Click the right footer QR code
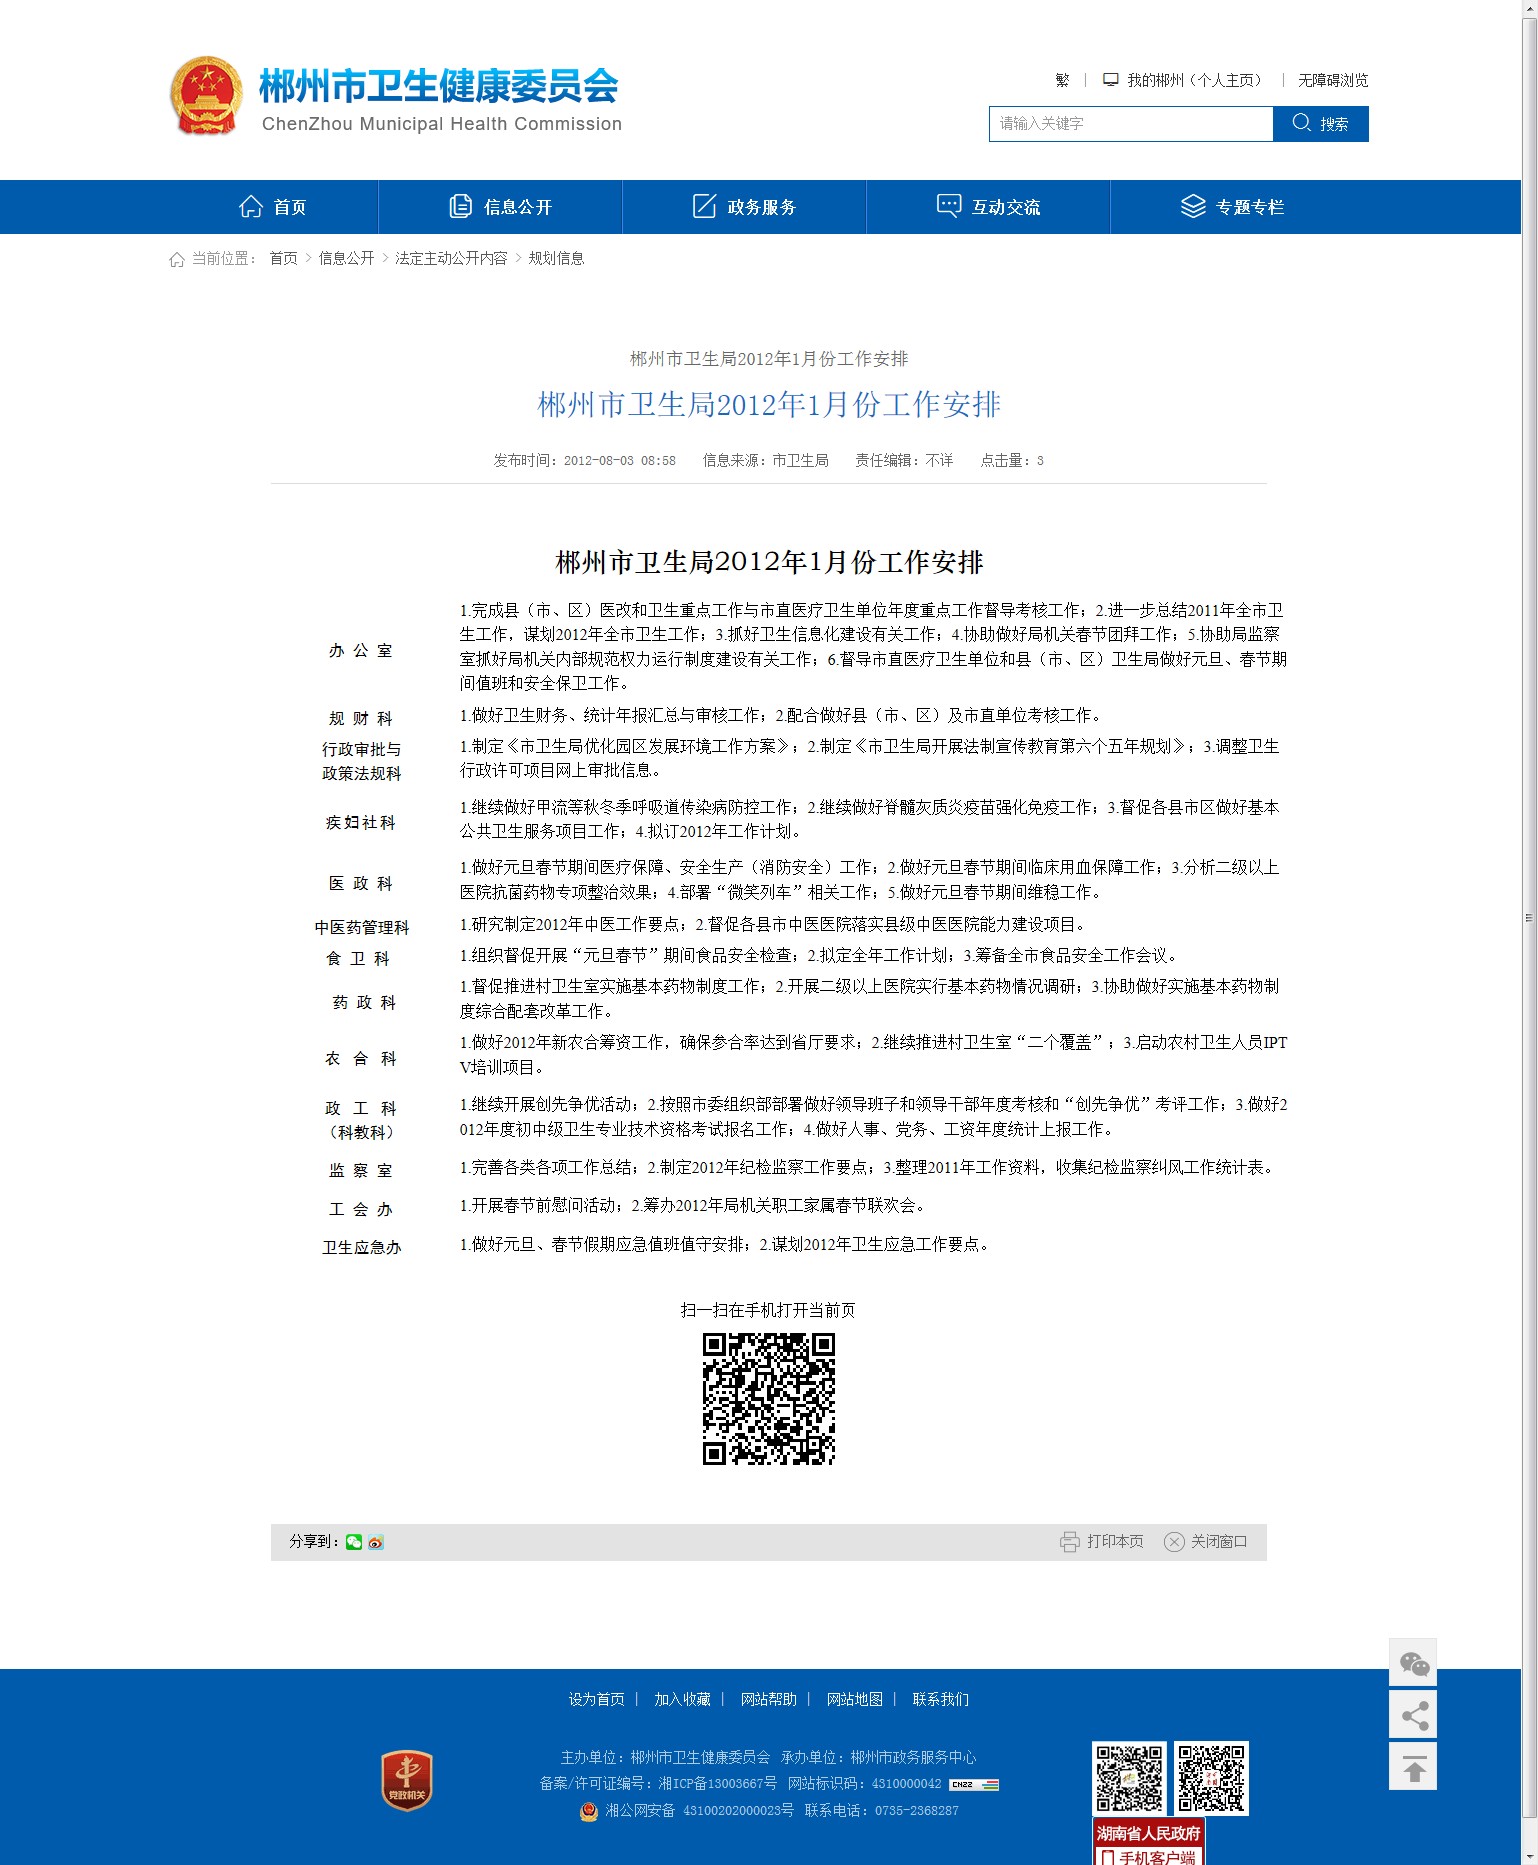 coord(1211,1778)
